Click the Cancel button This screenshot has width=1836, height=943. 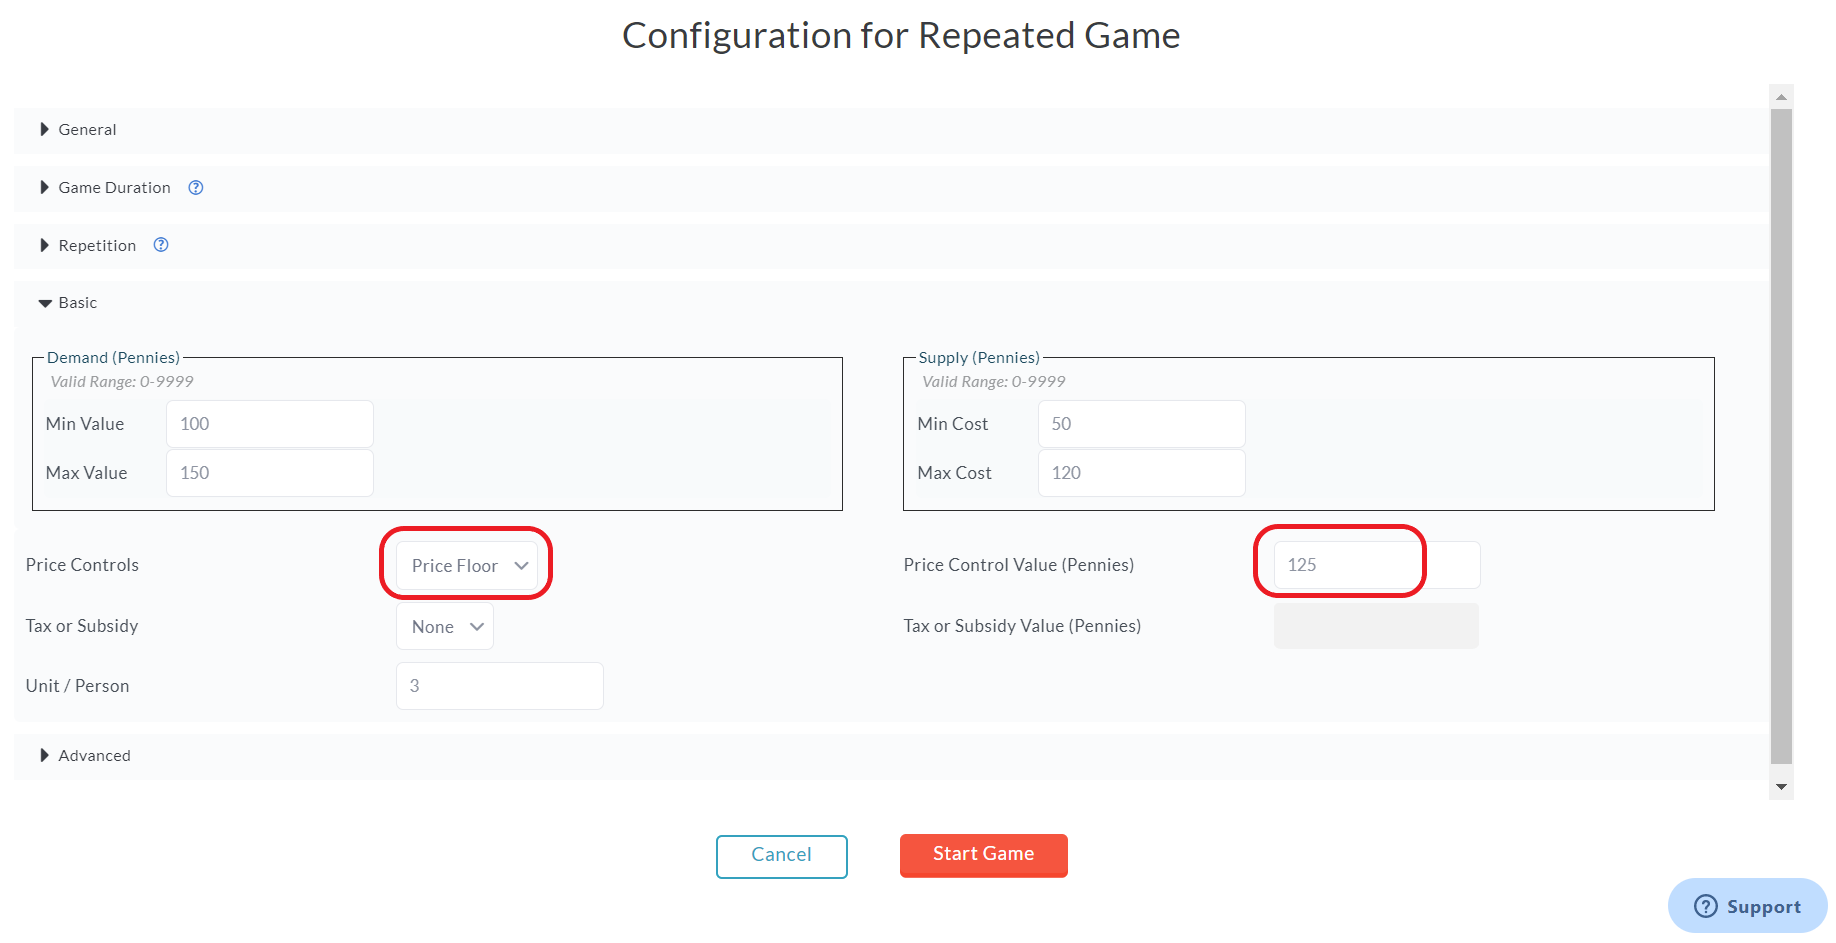tap(782, 857)
